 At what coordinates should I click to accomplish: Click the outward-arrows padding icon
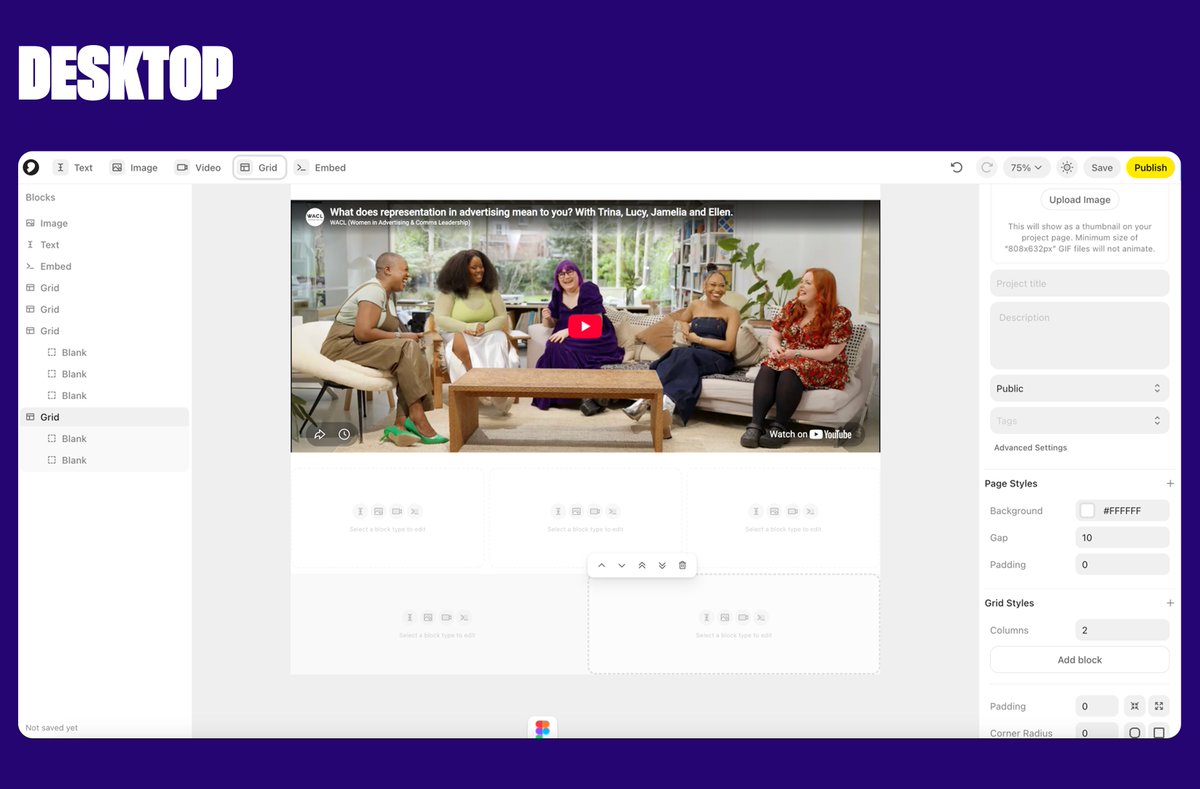pyautogui.click(x=1159, y=706)
